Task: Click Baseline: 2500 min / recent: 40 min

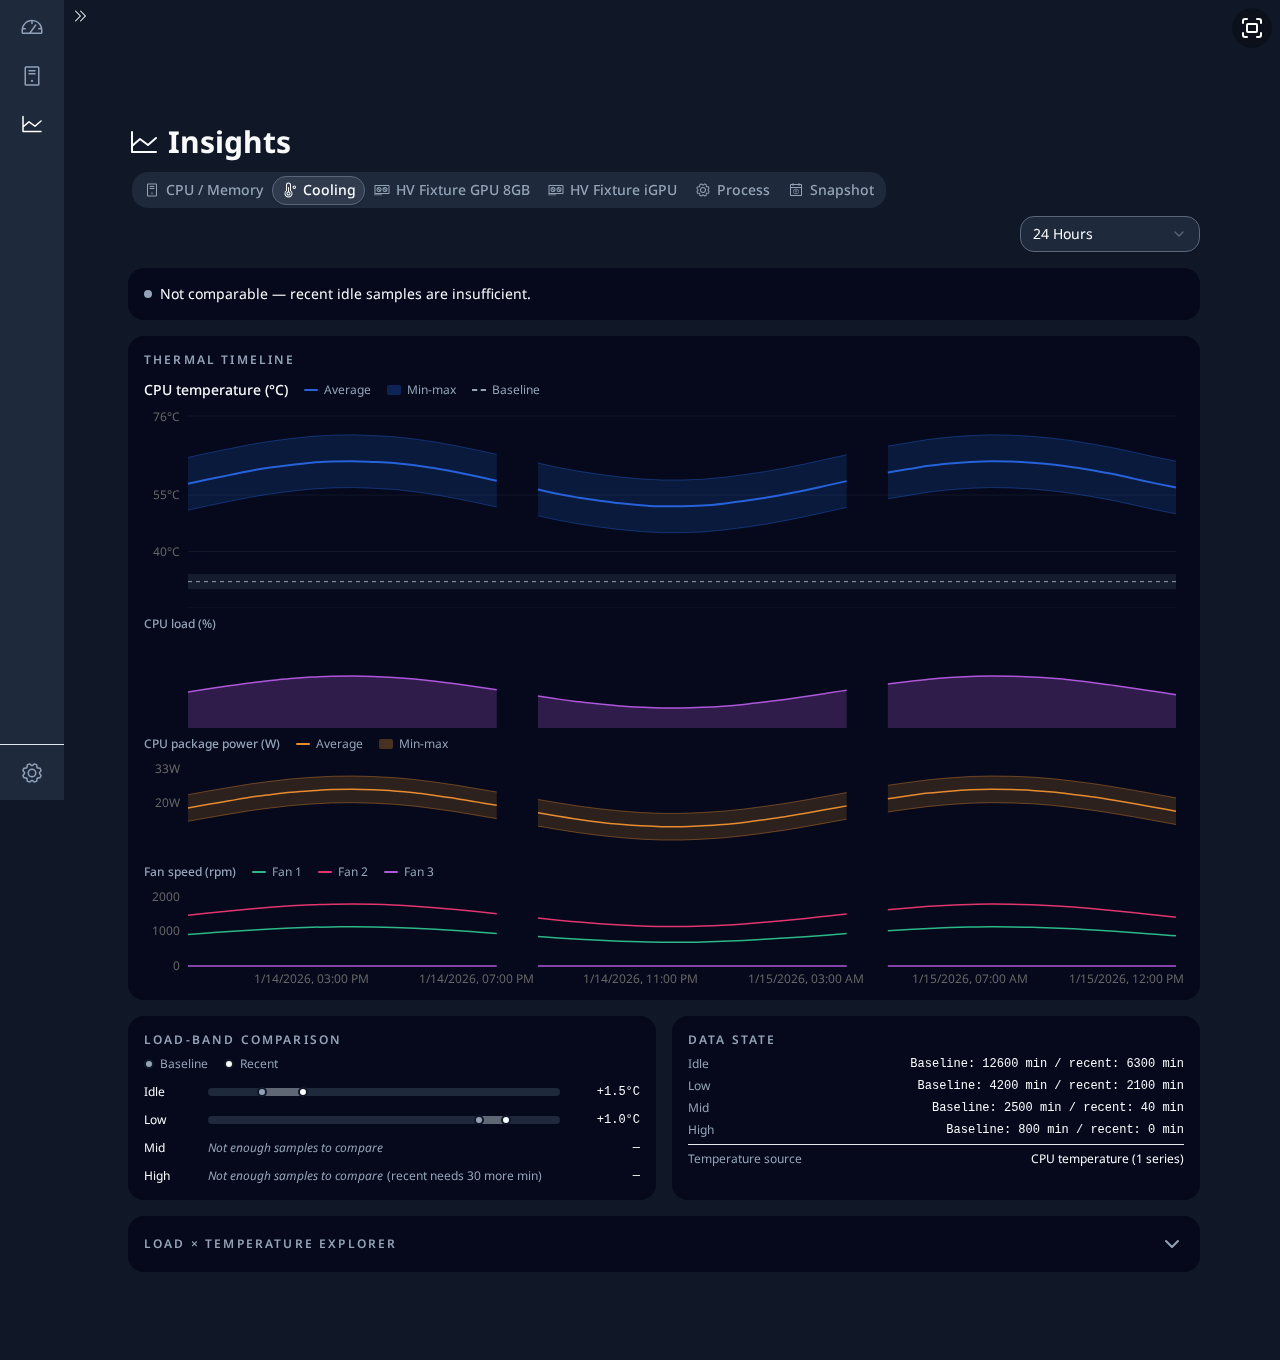Action: point(1057,1107)
